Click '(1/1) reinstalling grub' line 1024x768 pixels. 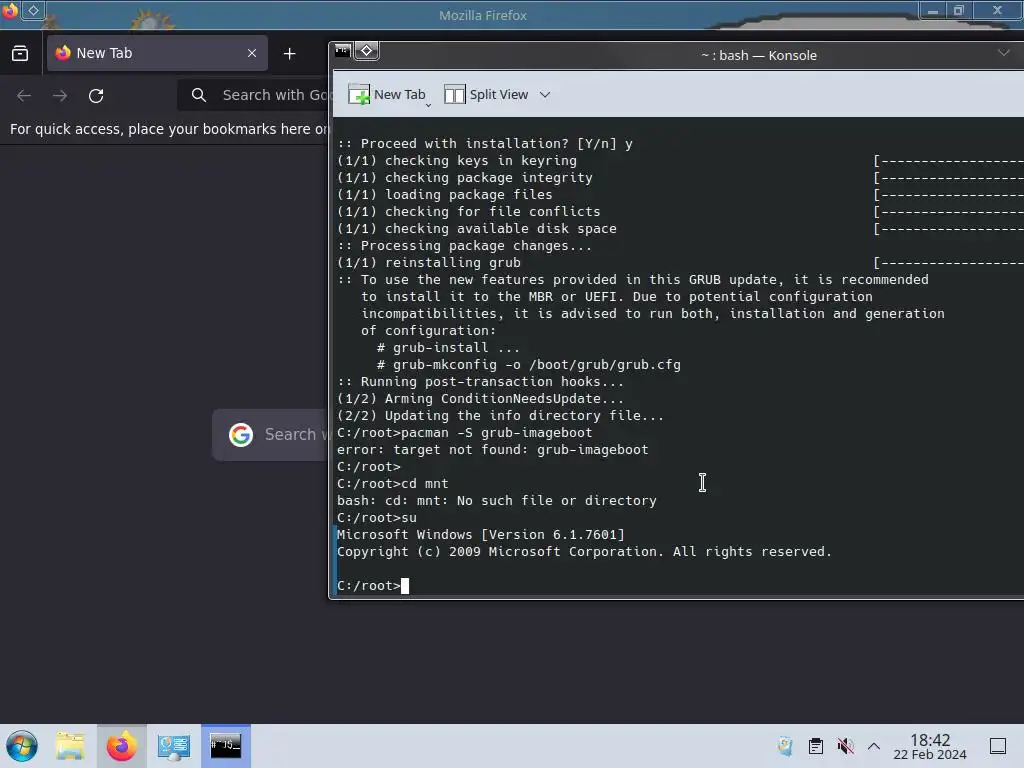(428, 263)
